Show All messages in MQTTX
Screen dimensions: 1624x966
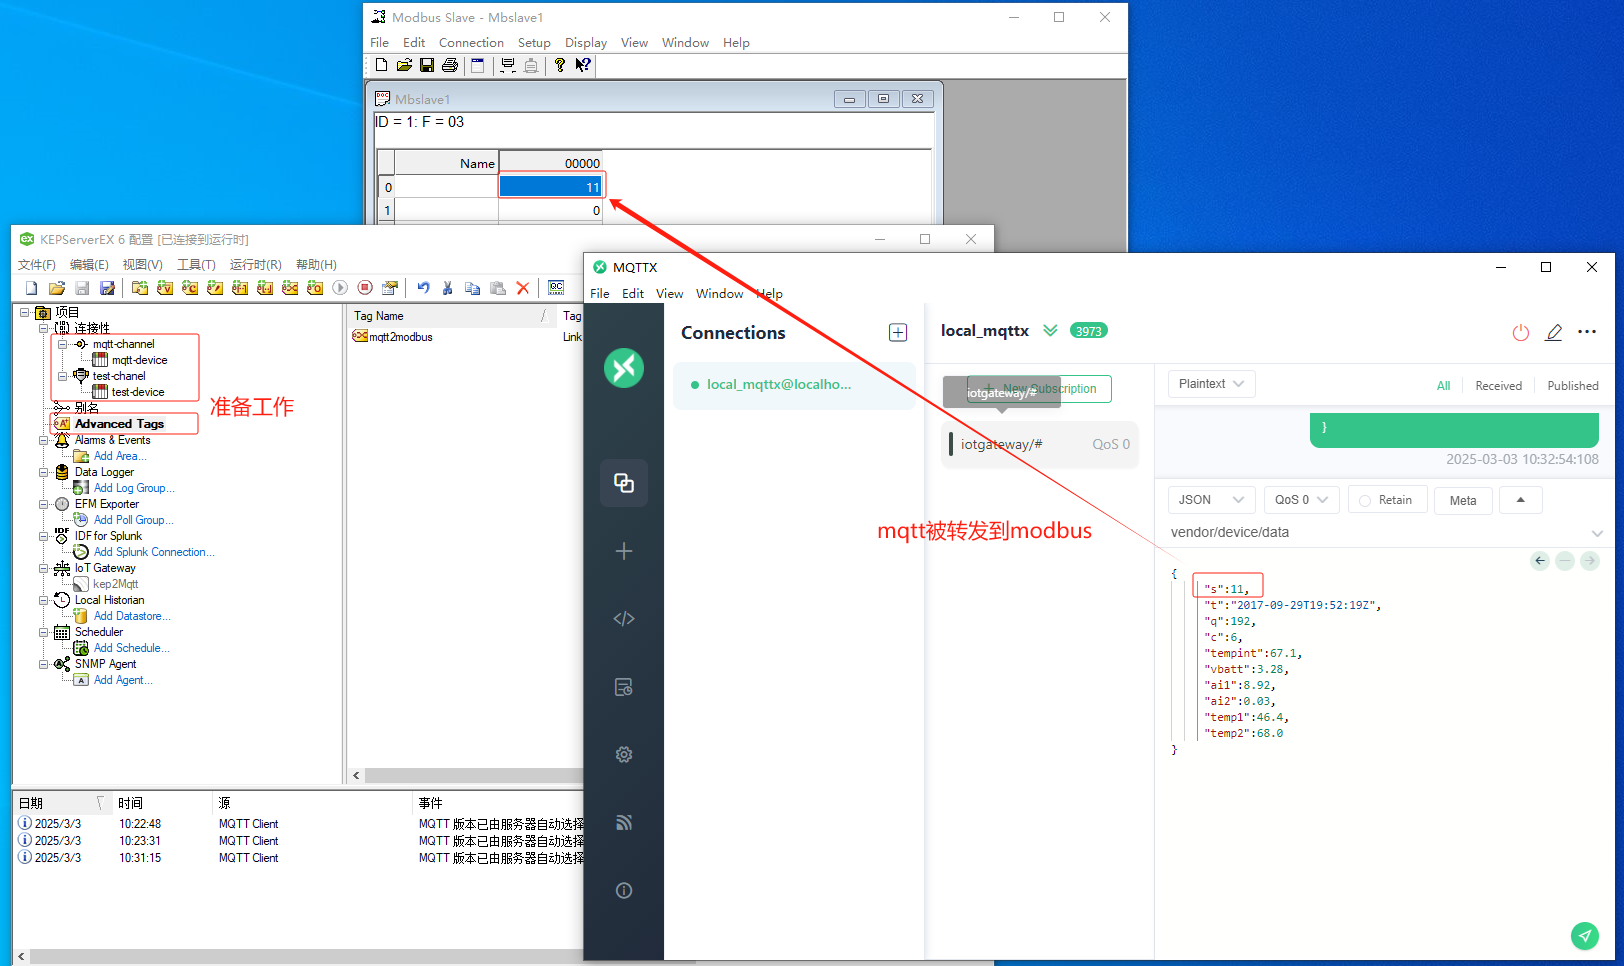tap(1443, 386)
